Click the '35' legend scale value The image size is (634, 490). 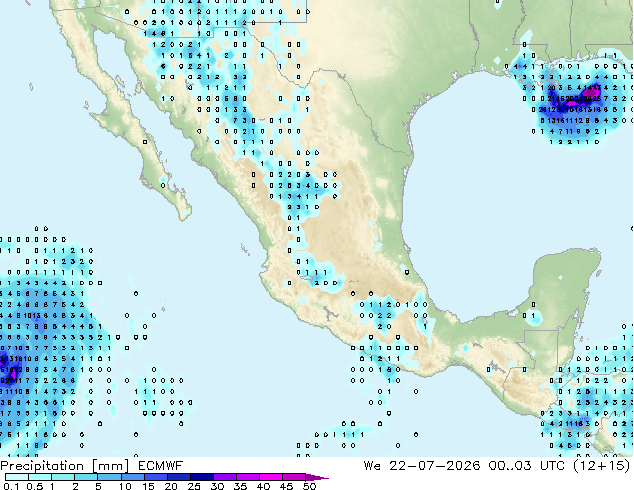[240, 486]
